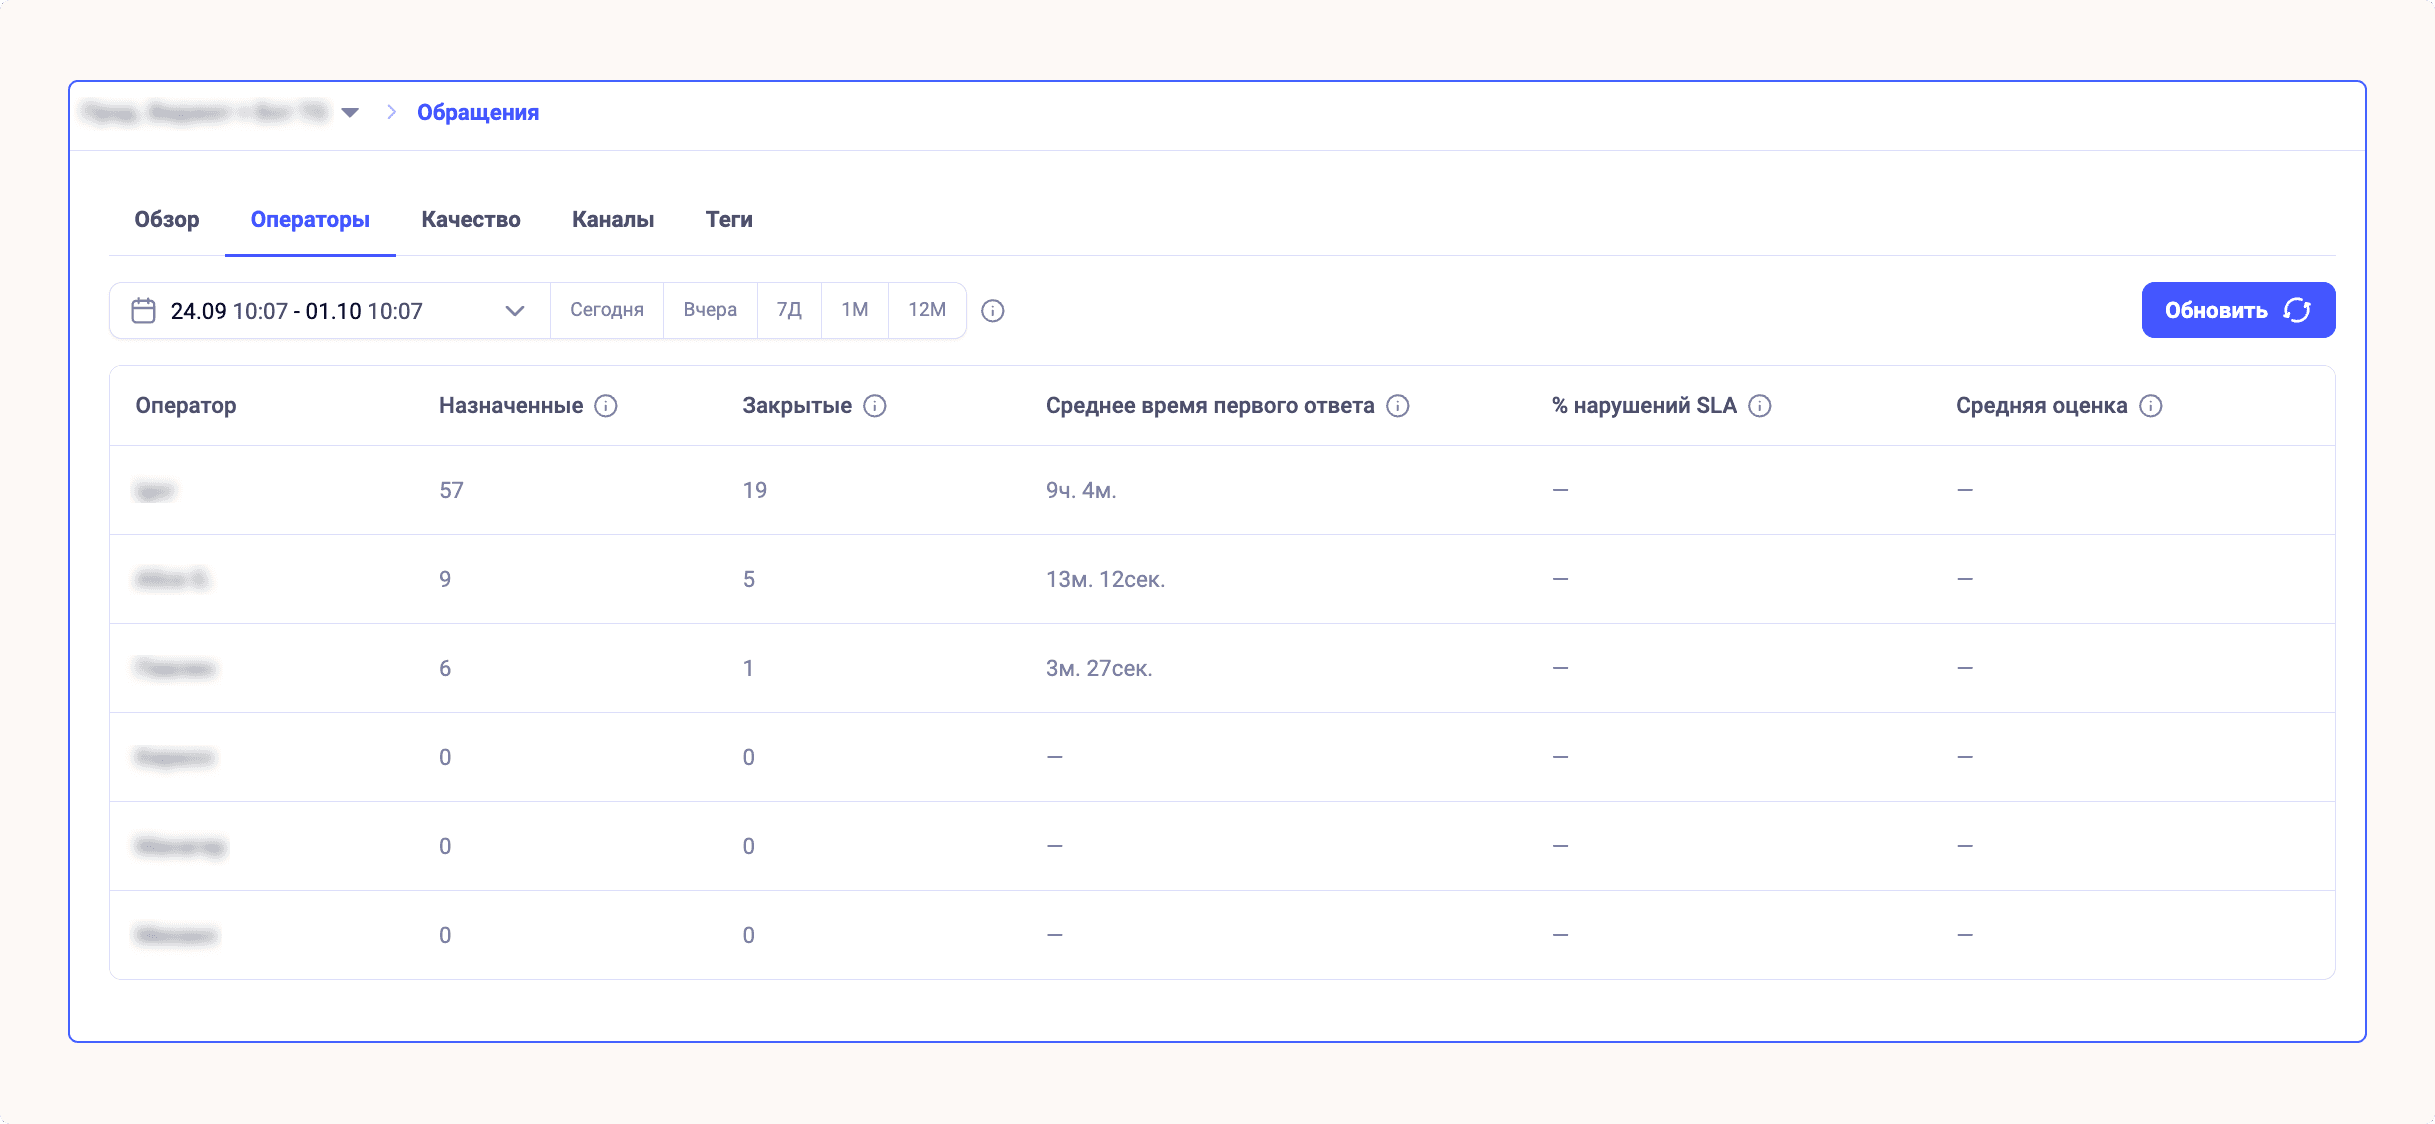Click info icon next to Закрытые header
Screen dimensions: 2435x1124
875,406
